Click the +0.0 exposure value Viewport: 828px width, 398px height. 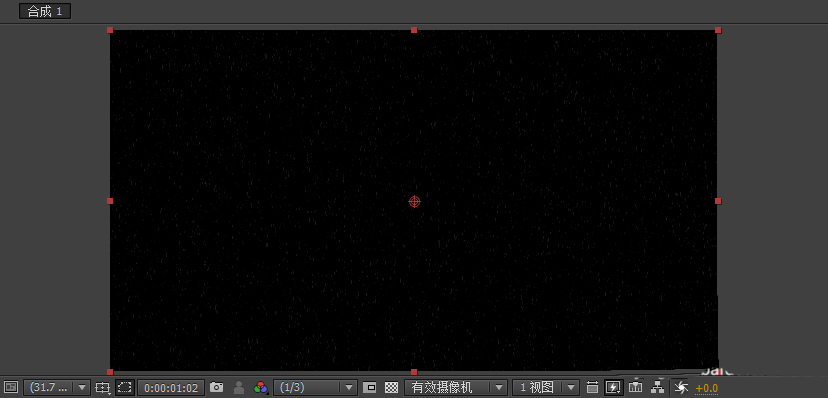point(707,388)
